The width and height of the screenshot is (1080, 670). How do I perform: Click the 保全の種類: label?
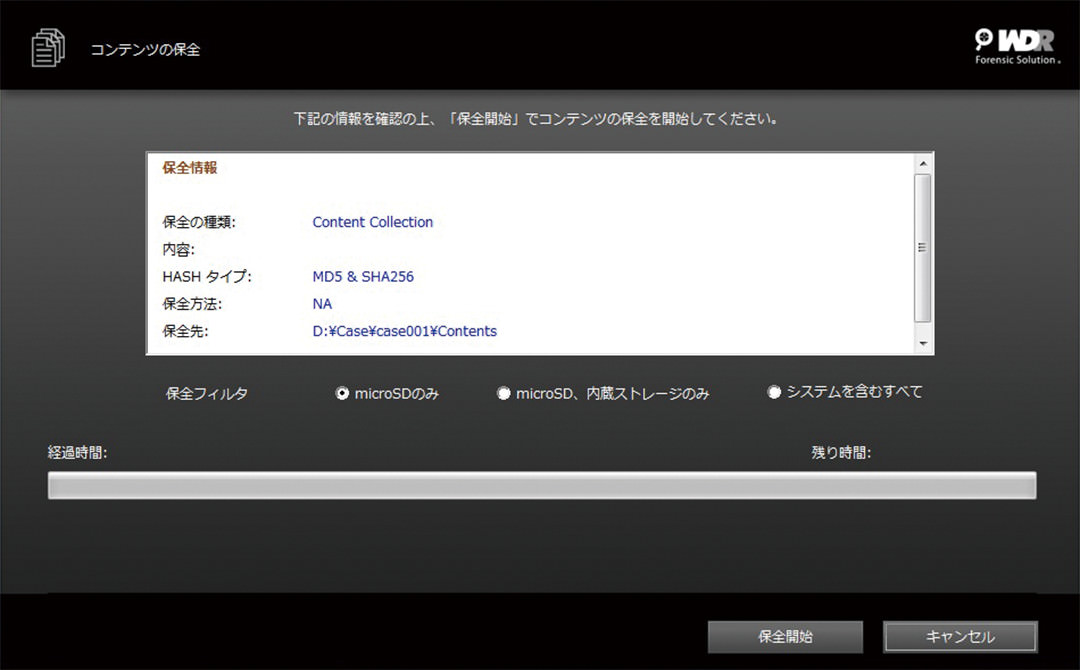coord(199,222)
